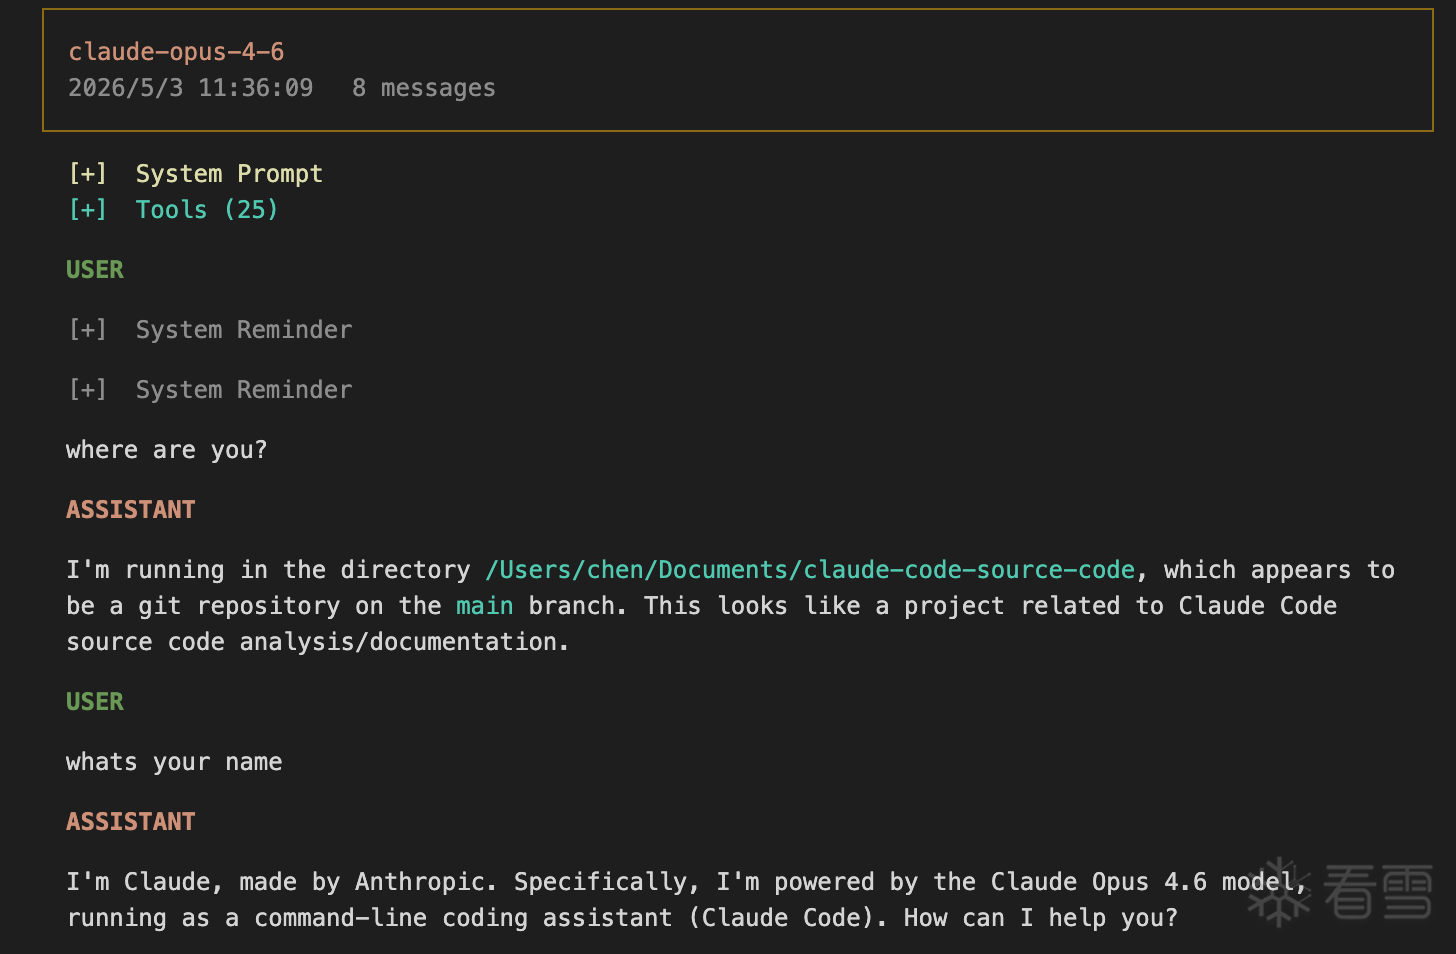Click the /Users/chen/Documents/claude-code-source-code path

coord(810,570)
